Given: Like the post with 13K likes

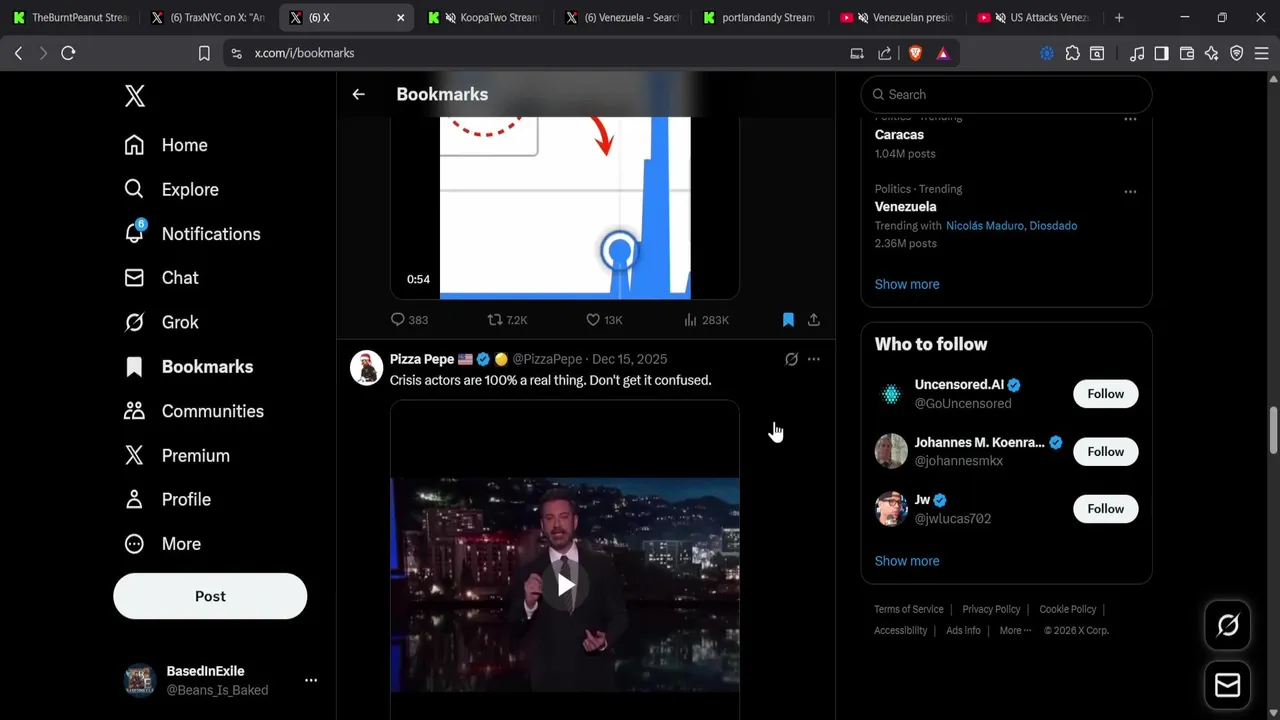Looking at the screenshot, I should pyautogui.click(x=604, y=320).
